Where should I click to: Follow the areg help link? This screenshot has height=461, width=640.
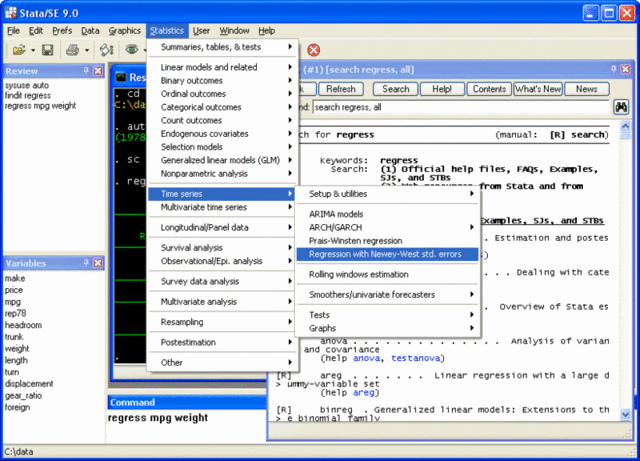363,392
